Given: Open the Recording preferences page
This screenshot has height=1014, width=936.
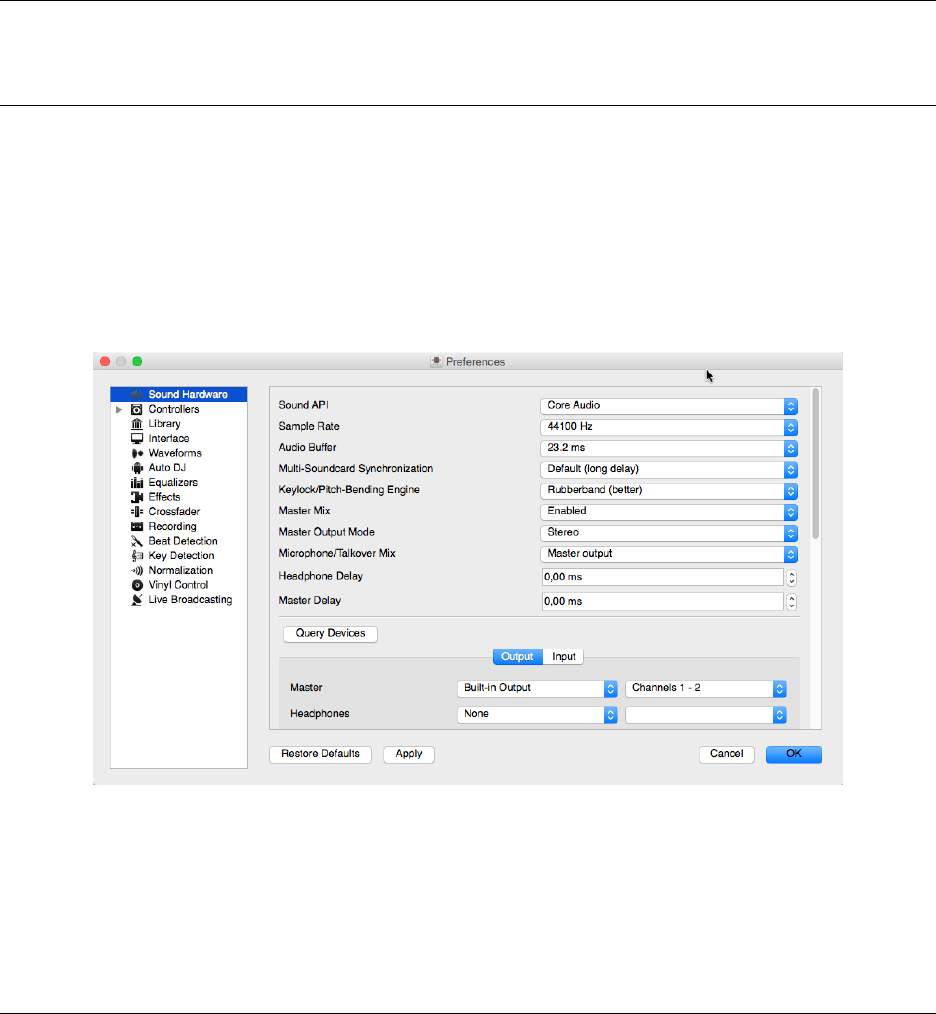Looking at the screenshot, I should click(x=172, y=526).
